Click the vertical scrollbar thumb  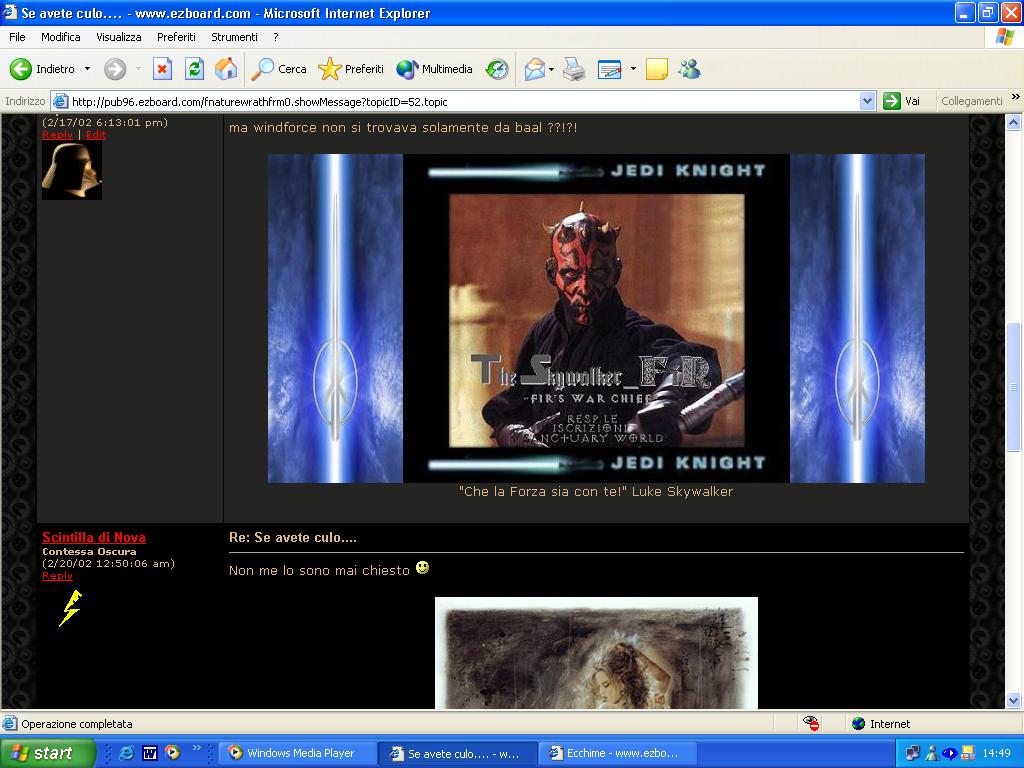(x=1014, y=387)
